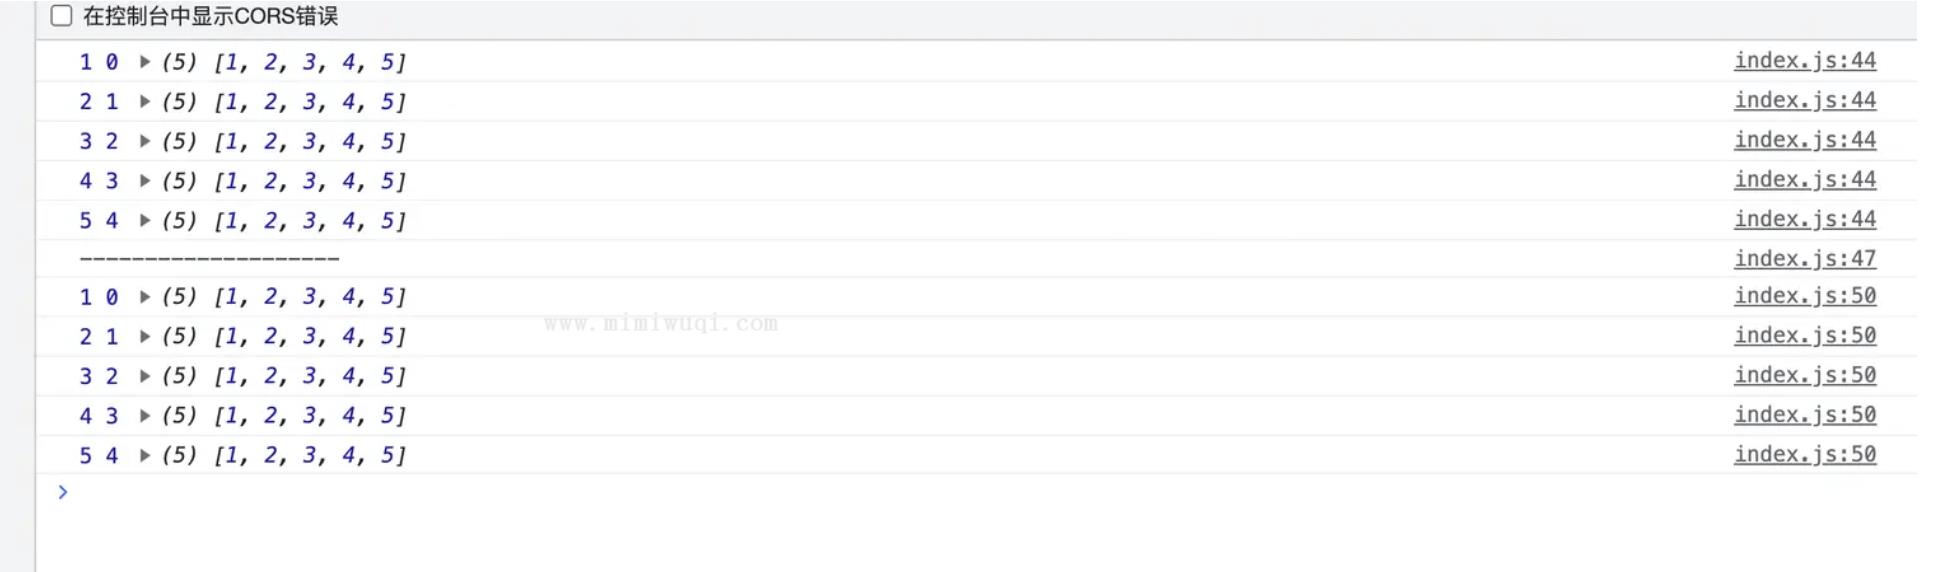Screen dimensions: 1938x572
Task: Open the index.js:44 link on the first row
Action: [1805, 61]
